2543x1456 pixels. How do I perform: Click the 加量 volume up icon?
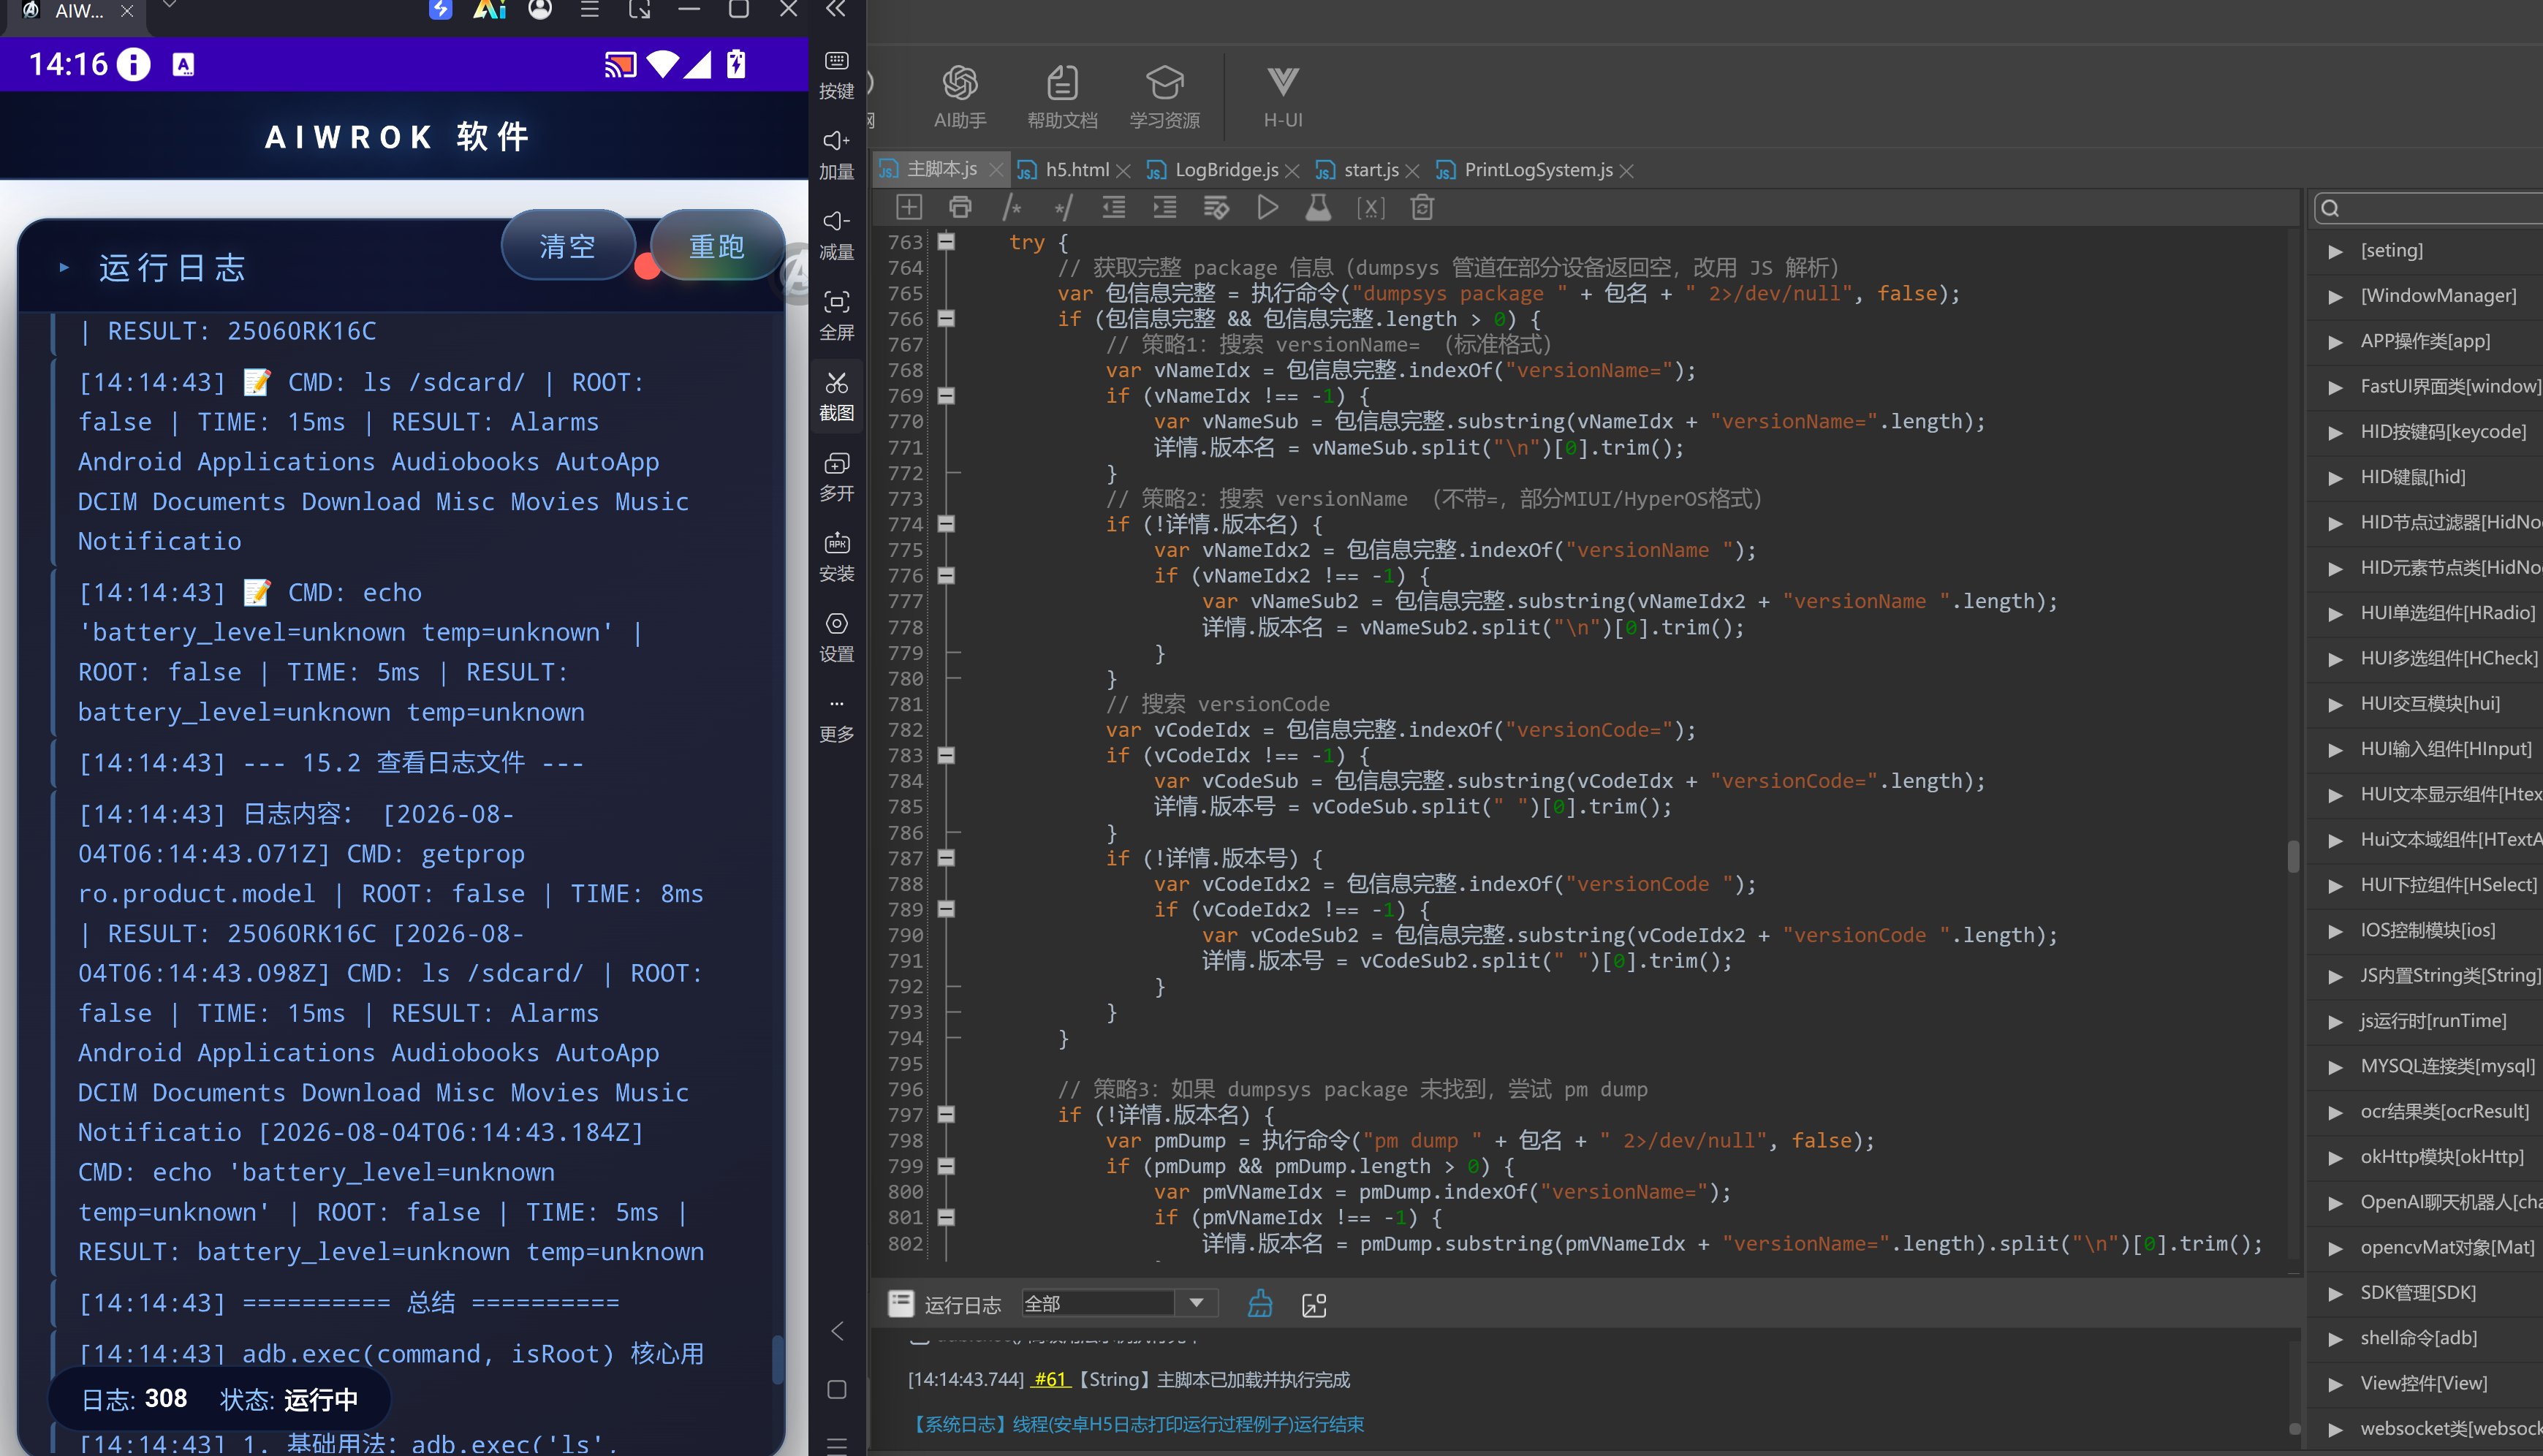tap(837, 154)
